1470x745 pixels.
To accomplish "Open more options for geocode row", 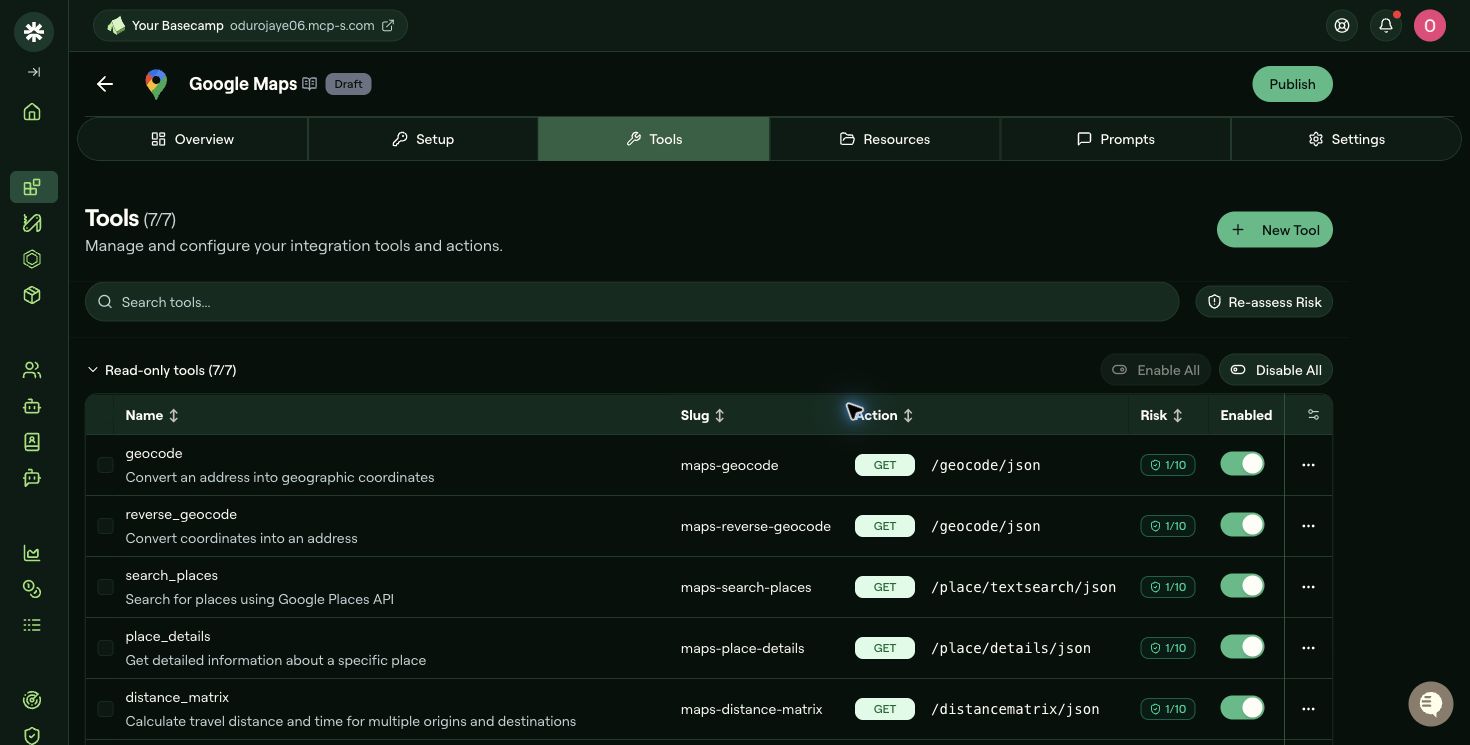I will 1308,465.
